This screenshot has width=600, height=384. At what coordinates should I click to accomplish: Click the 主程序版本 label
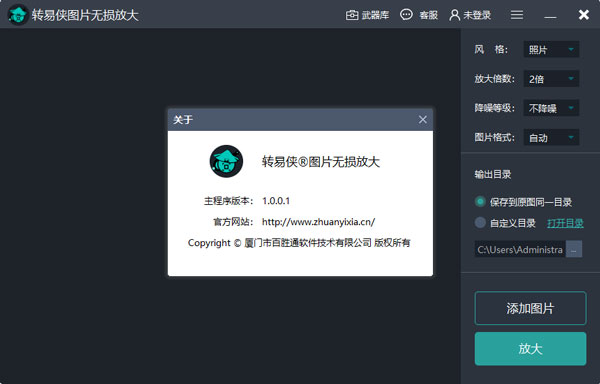[228, 201]
